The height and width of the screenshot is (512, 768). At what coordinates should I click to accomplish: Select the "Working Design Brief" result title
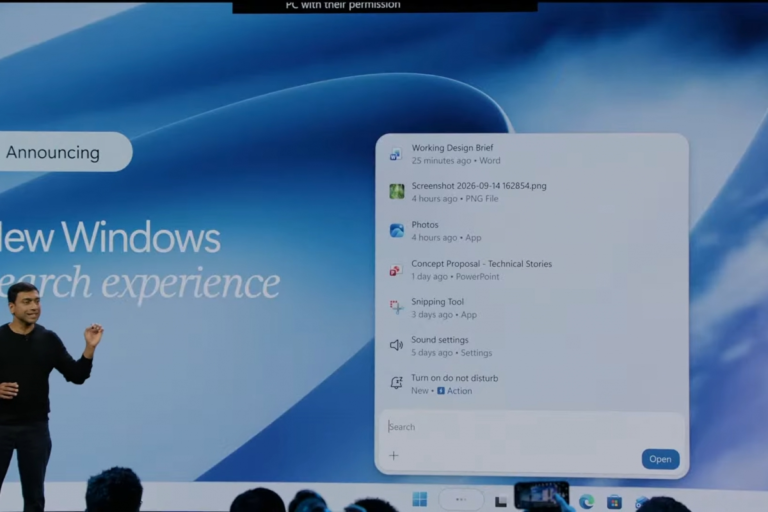coord(452,147)
